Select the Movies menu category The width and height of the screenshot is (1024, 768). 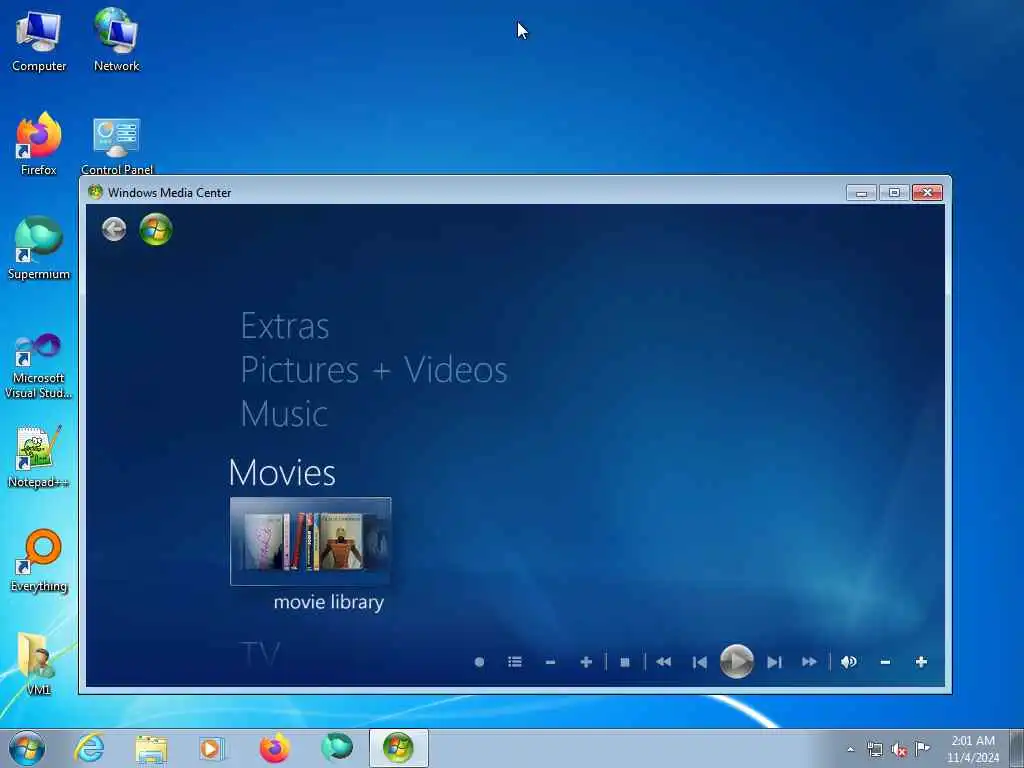click(x=282, y=472)
